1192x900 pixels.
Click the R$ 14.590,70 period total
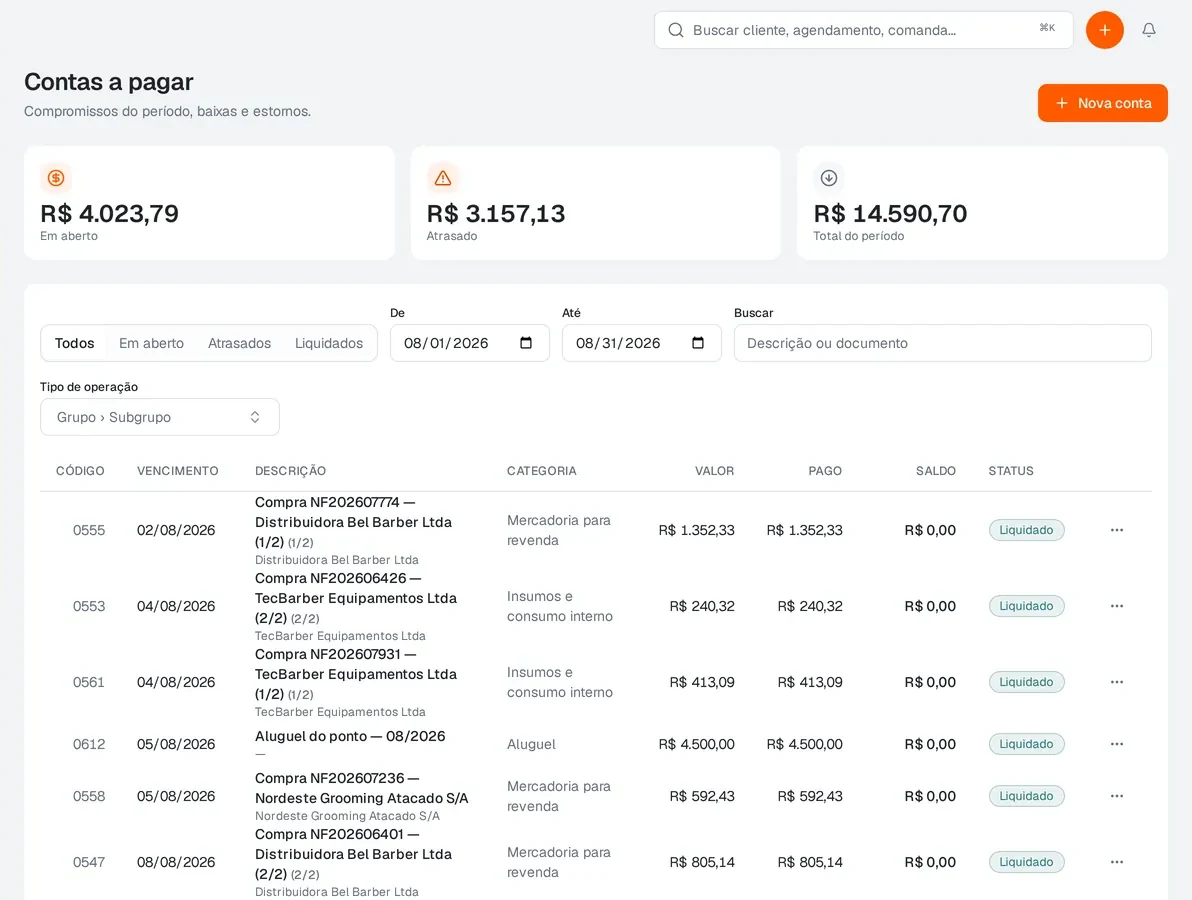[x=890, y=214]
